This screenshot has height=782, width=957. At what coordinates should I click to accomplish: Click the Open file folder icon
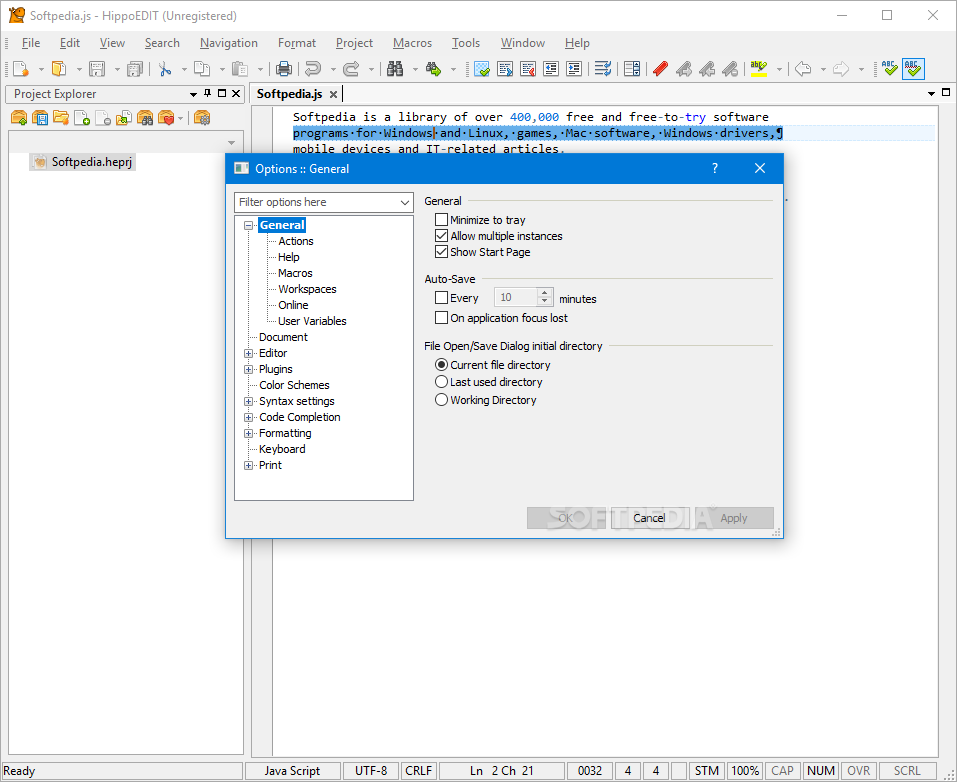pos(59,68)
